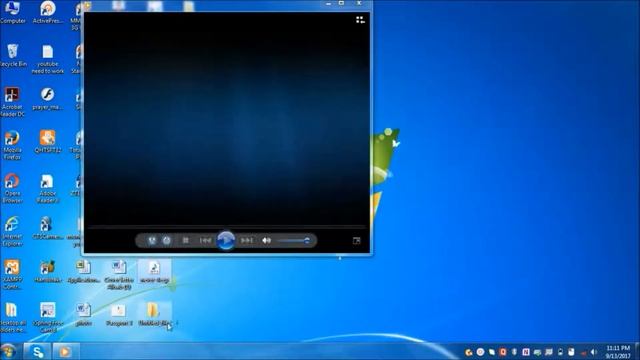Viewport: 640px width, 360px height.
Task: Maximize the media player window
Action: (x=342, y=3)
